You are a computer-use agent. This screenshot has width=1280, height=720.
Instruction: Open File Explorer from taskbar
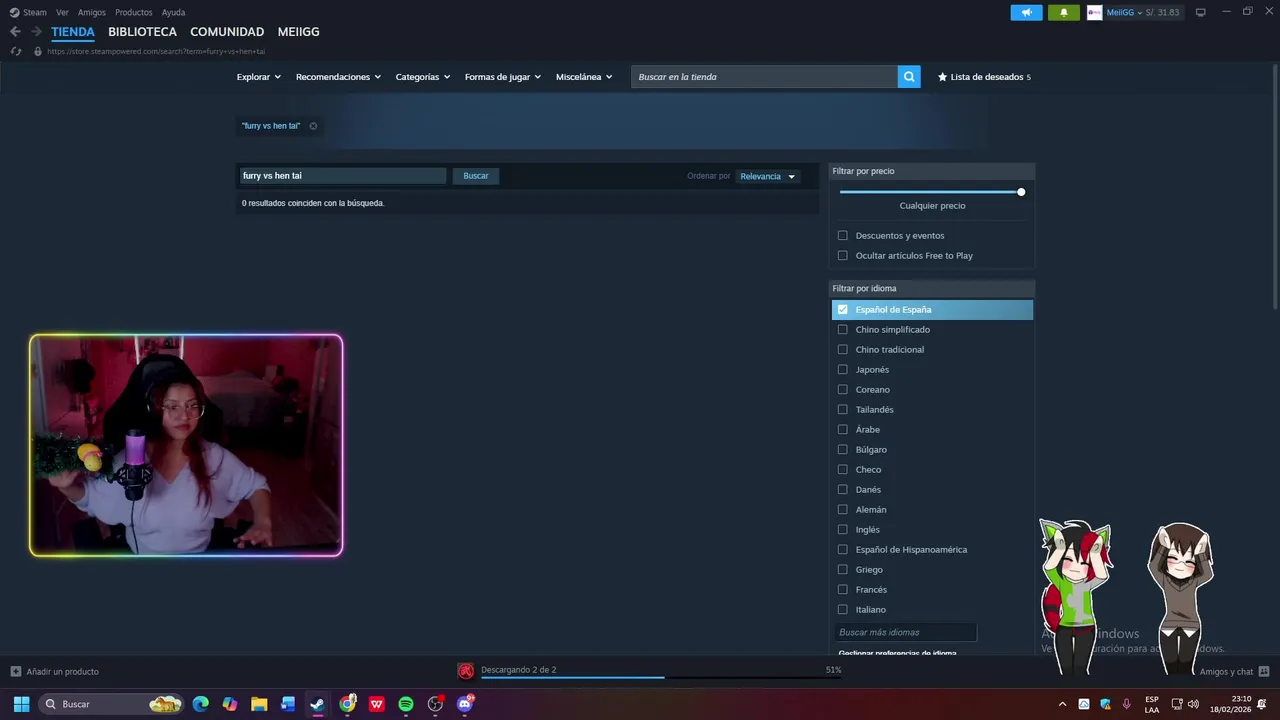[x=259, y=704]
